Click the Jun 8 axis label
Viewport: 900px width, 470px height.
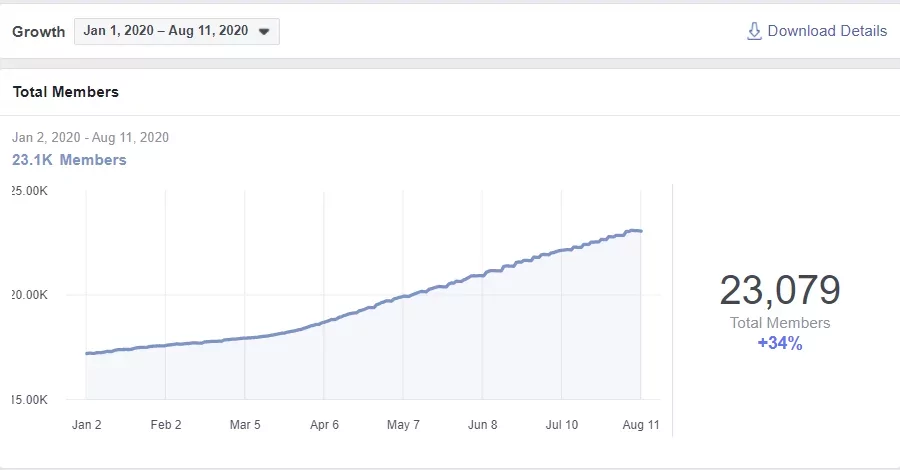tap(482, 425)
